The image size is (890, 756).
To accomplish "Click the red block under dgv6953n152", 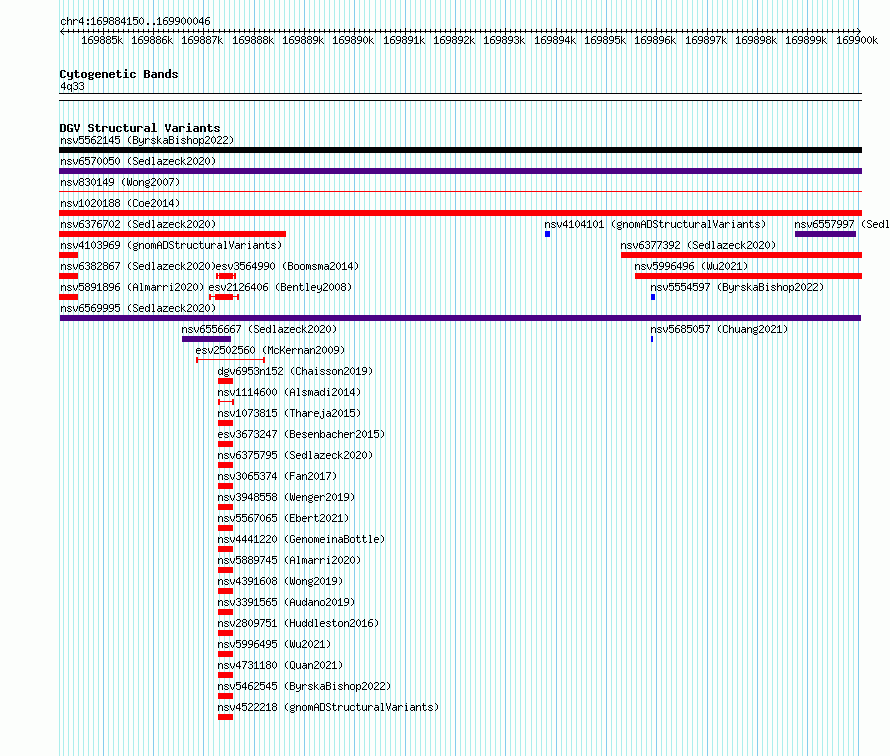I will 225,381.
